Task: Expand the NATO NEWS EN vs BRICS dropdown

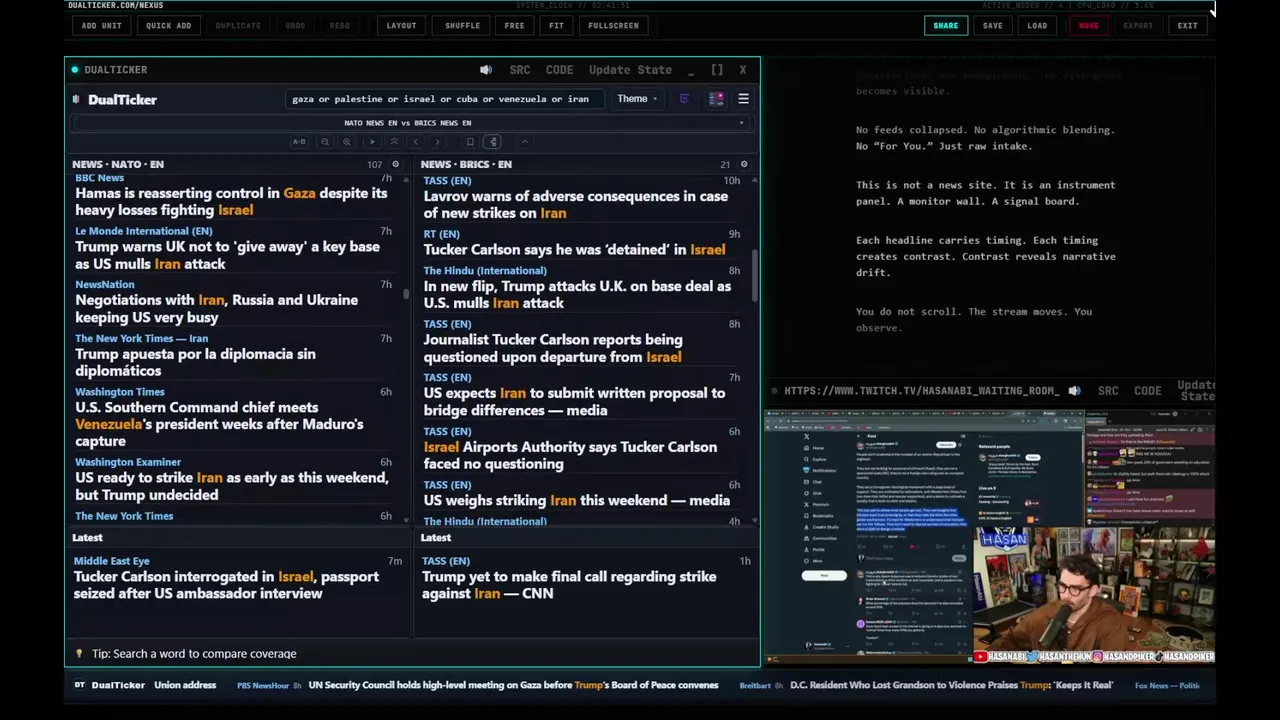Action: 411,123
